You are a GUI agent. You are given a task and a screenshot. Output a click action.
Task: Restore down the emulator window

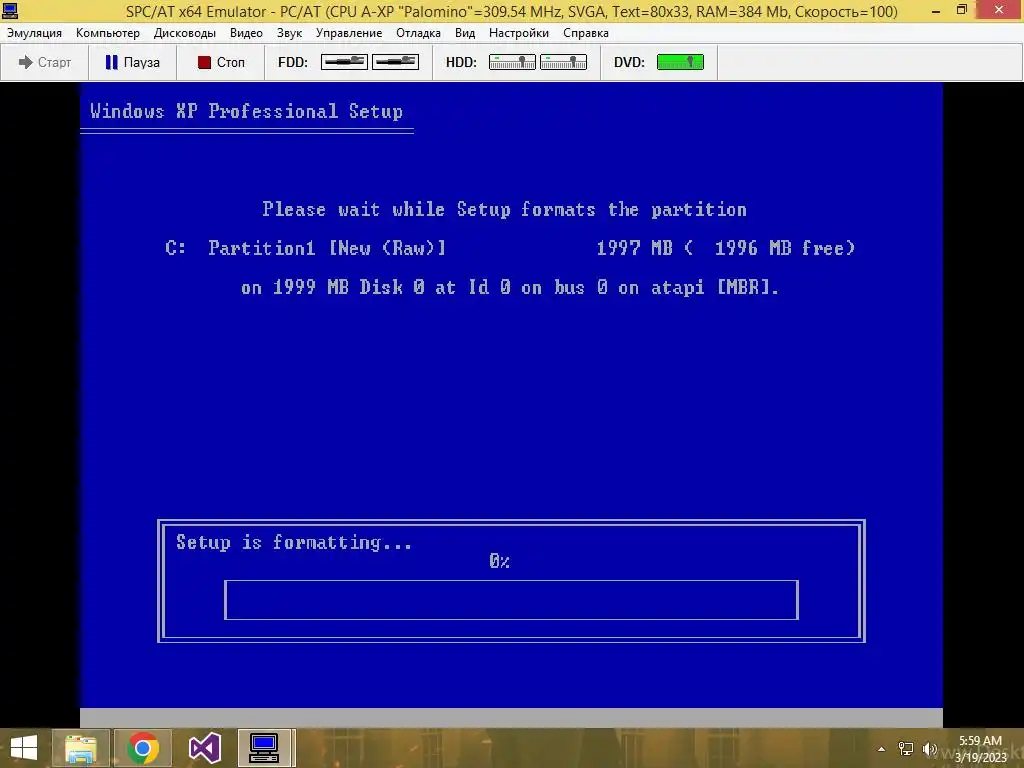tap(962, 10)
